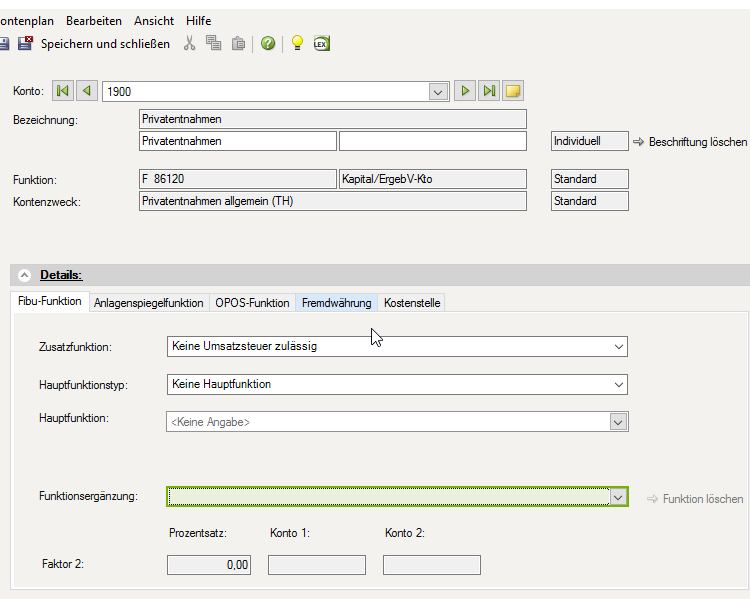Click the empty second Bezeichnung field
Image resolution: width=750 pixels, height=599 pixels.
point(433,141)
